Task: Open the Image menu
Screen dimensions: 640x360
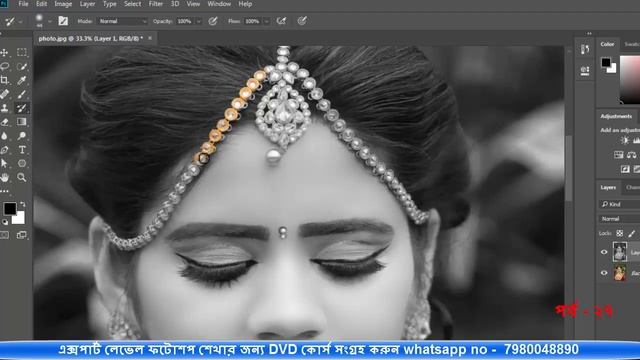Action: coord(63,4)
